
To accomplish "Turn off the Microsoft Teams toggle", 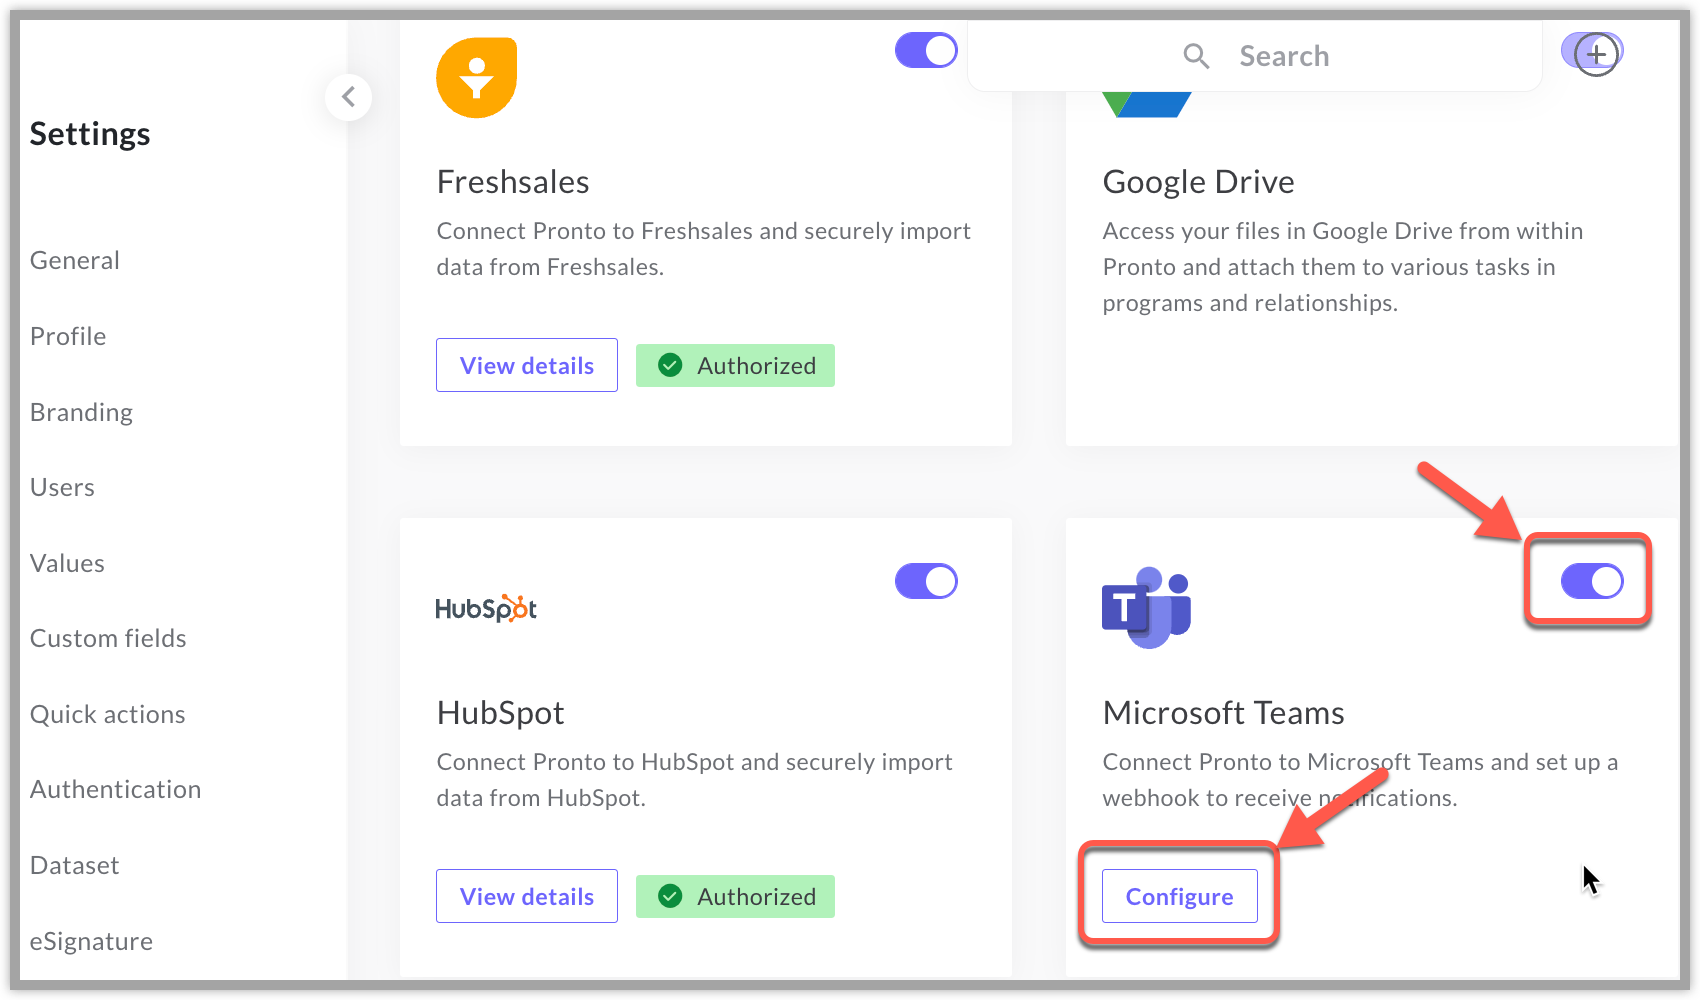I will point(1592,581).
